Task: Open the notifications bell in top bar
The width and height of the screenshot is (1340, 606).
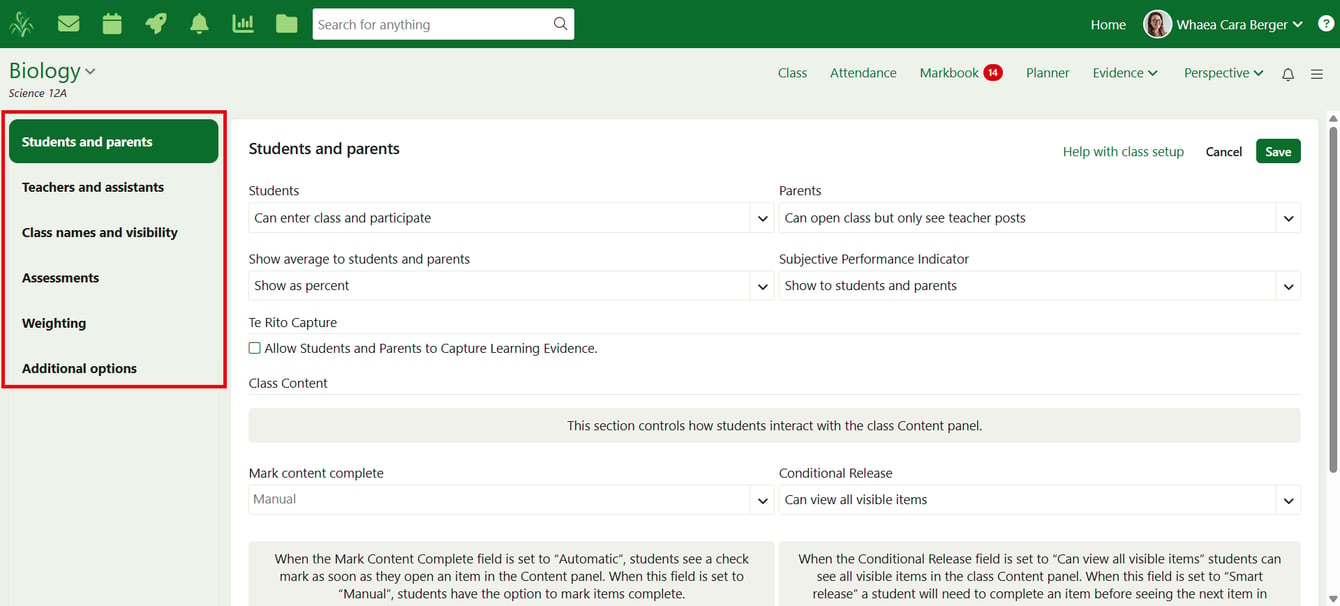Action: [200, 24]
